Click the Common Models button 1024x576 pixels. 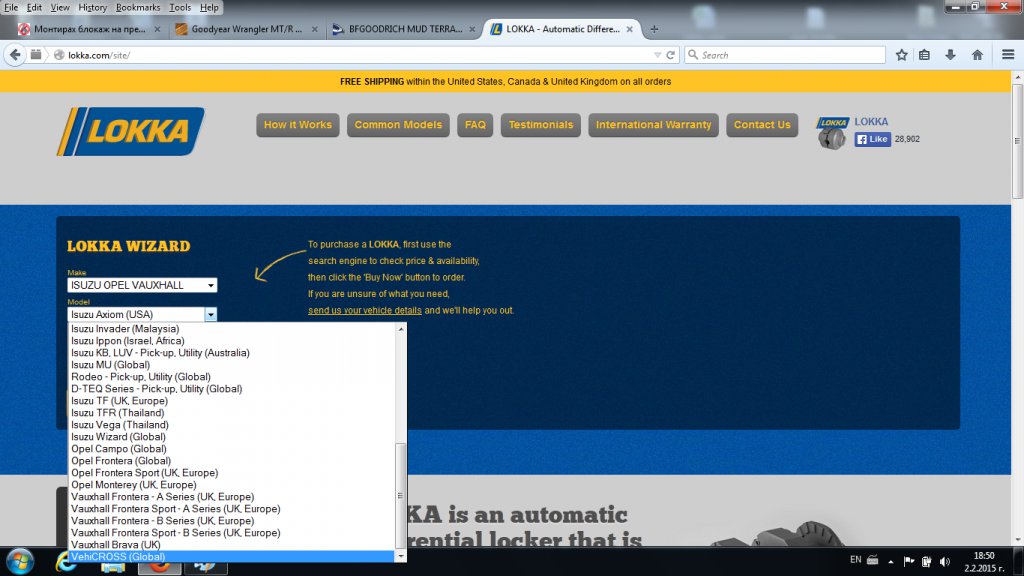398,125
